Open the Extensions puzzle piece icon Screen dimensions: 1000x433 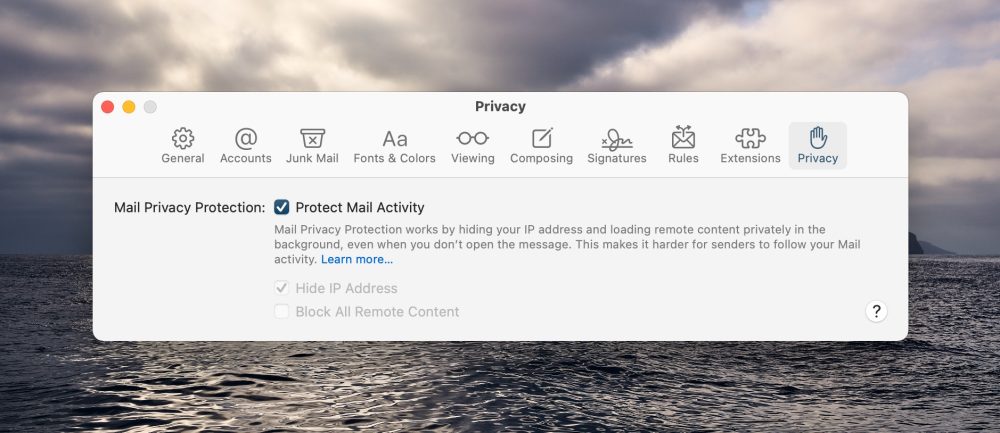point(751,138)
